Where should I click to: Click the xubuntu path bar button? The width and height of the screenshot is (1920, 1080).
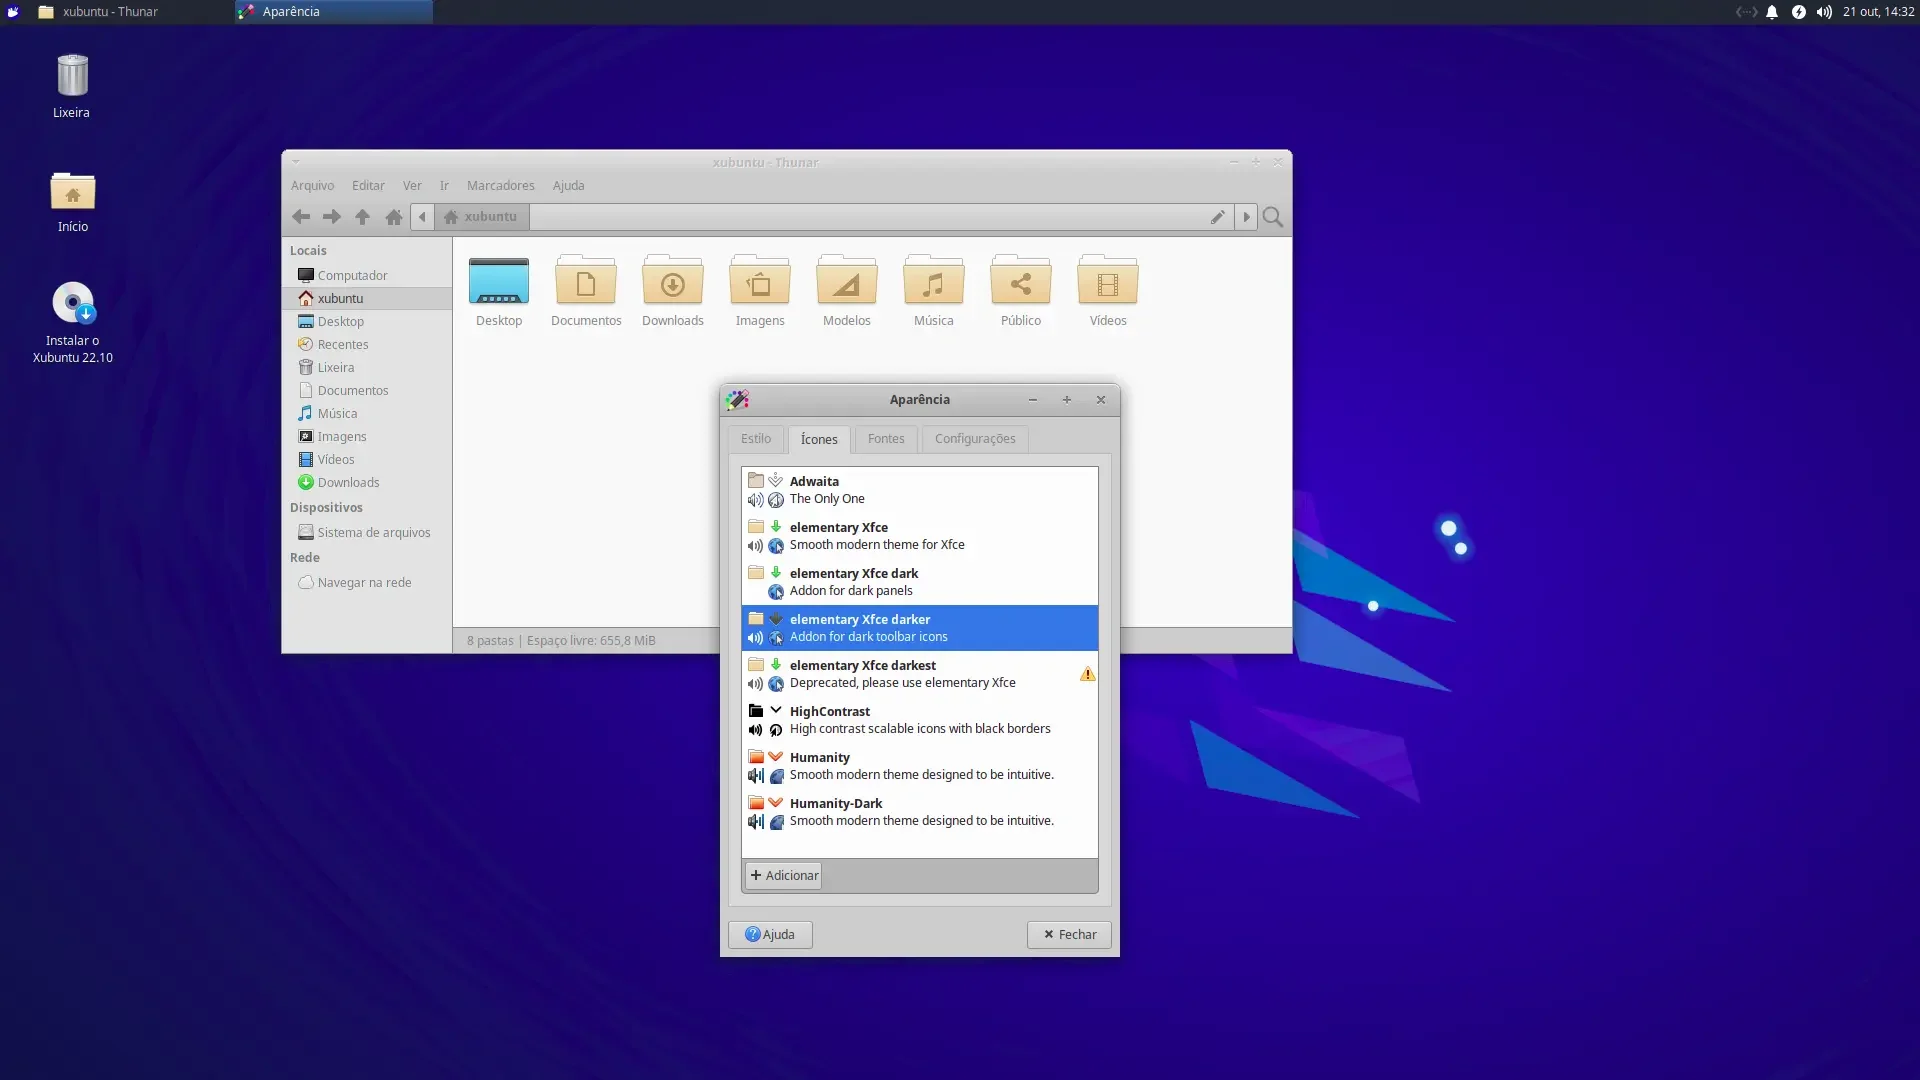[481, 217]
